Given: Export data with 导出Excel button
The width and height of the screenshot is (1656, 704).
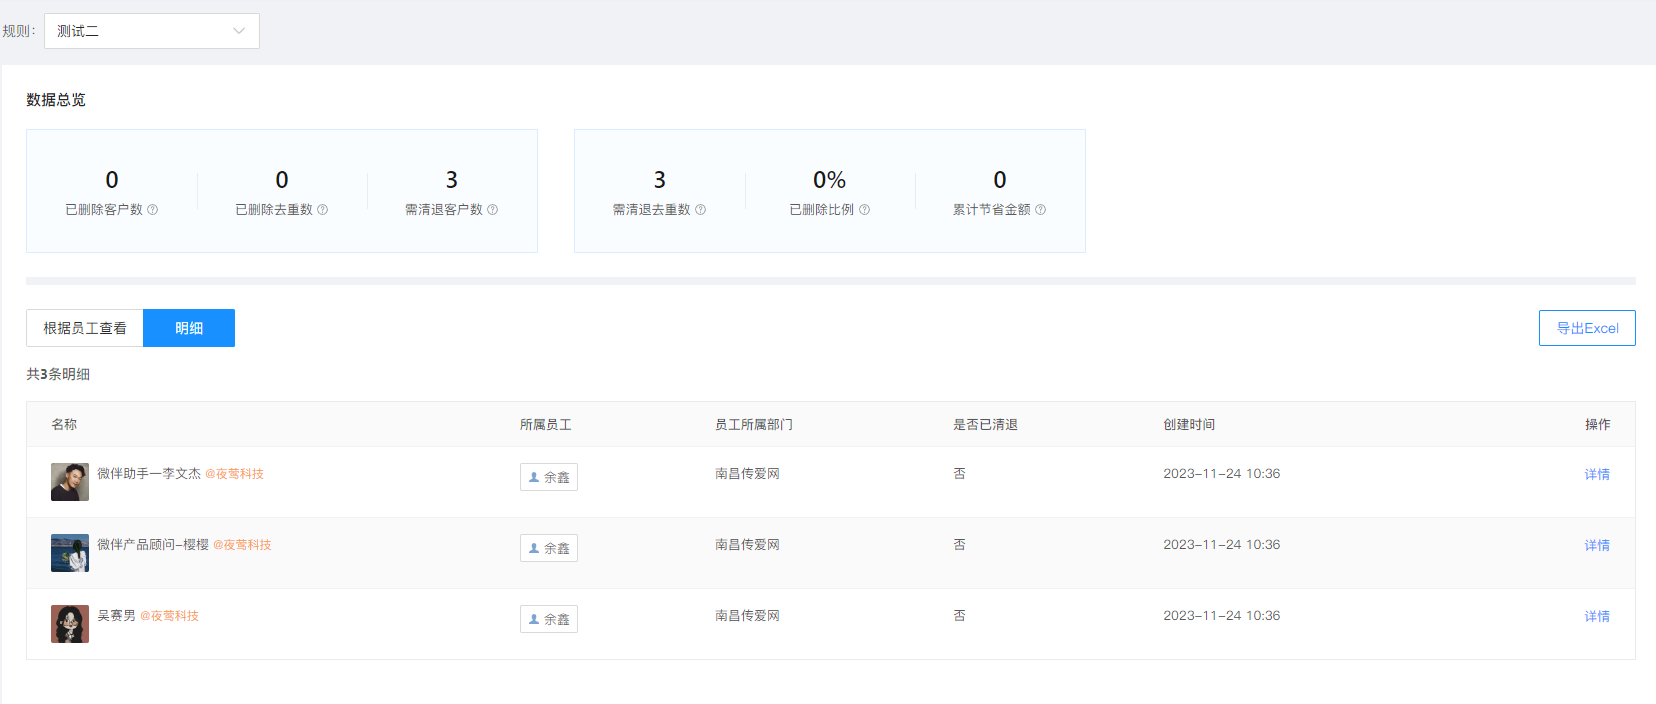Looking at the screenshot, I should tap(1587, 328).
